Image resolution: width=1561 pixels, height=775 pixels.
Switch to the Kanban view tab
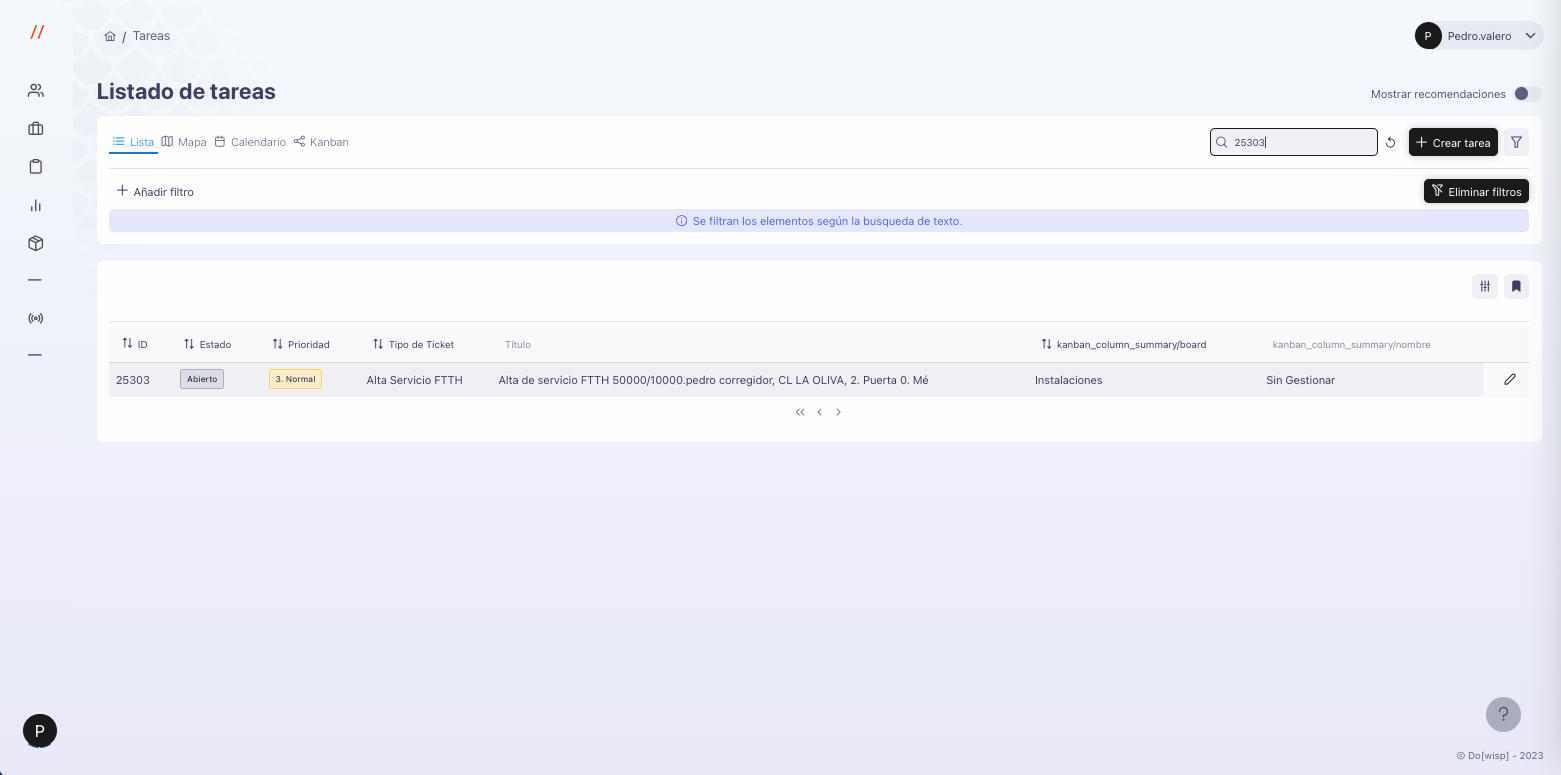point(321,142)
